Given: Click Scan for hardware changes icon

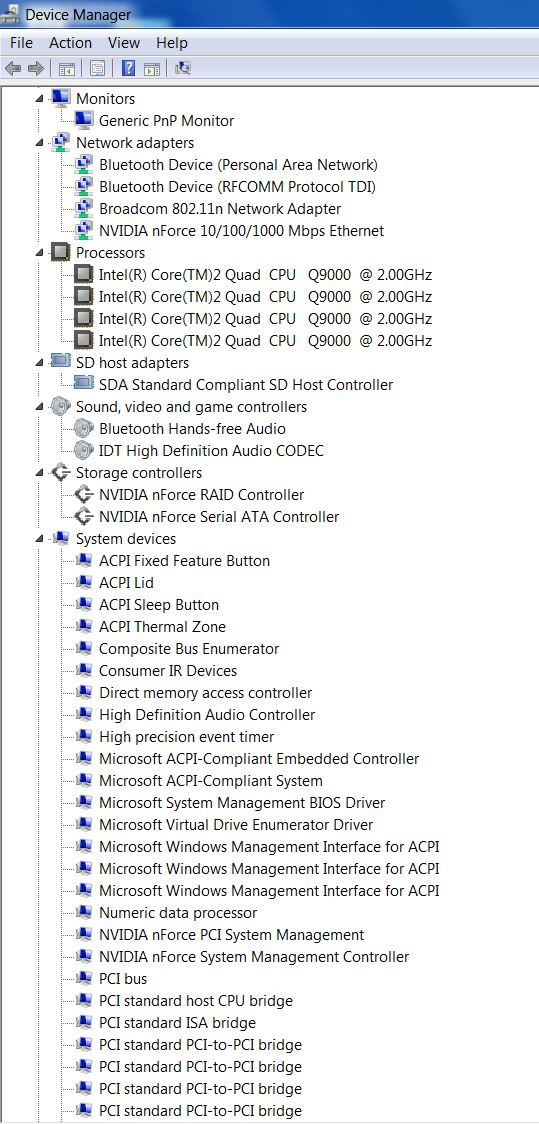Looking at the screenshot, I should 183,68.
